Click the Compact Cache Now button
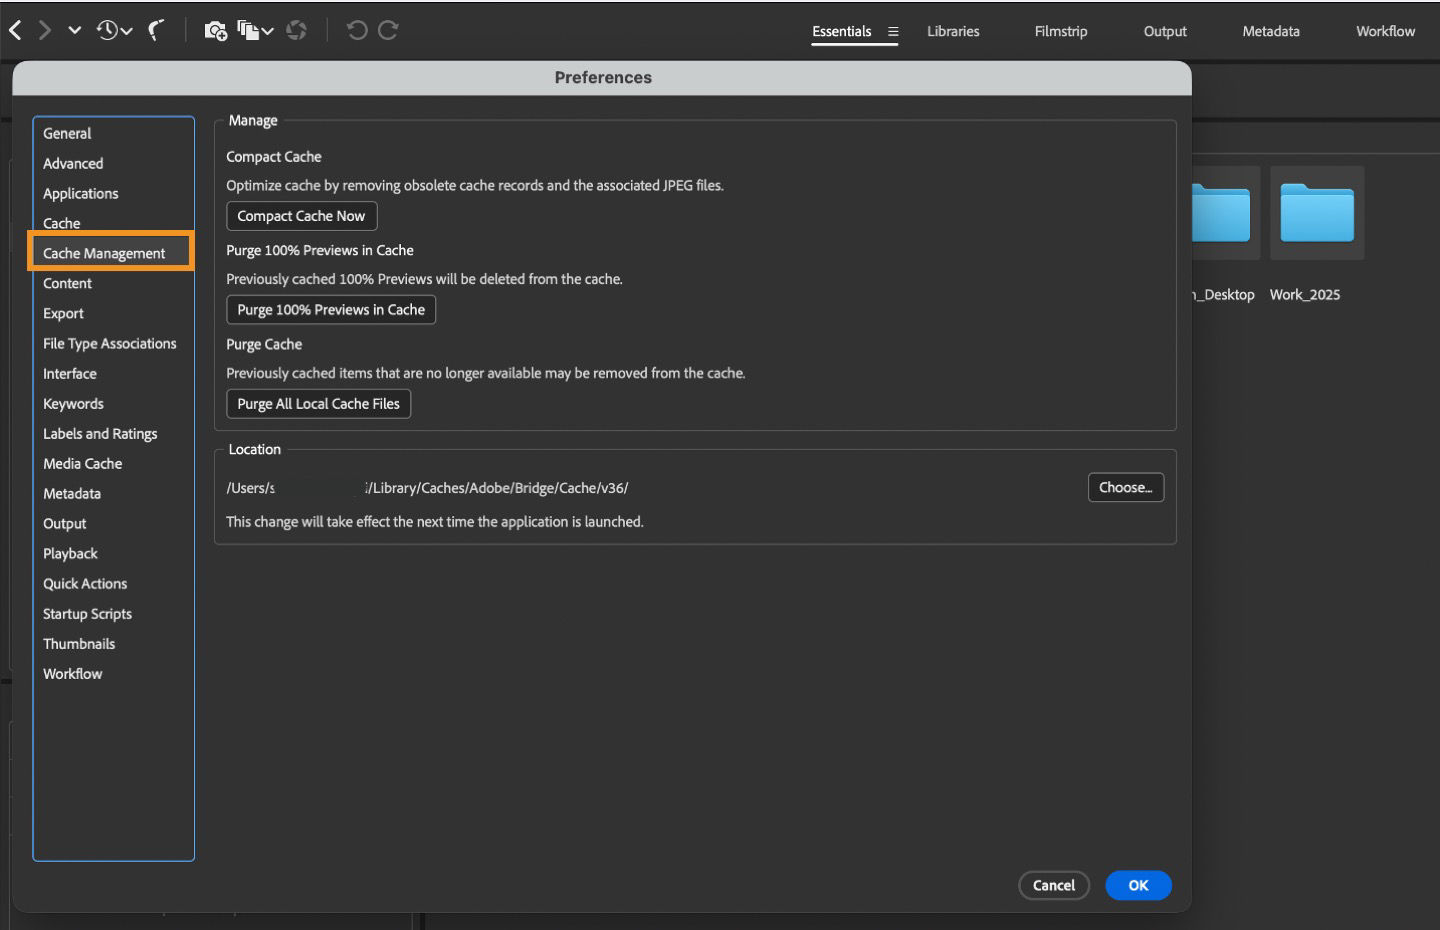The height and width of the screenshot is (930, 1440). (x=301, y=216)
